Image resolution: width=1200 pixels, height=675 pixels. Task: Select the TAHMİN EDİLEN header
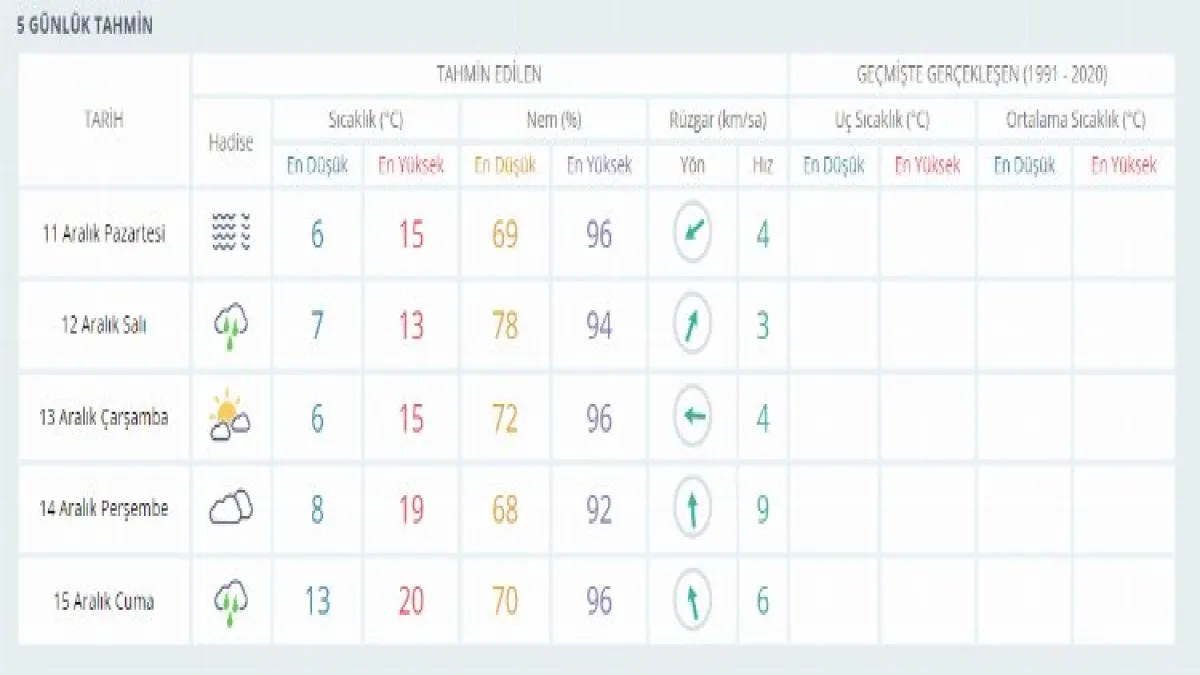click(x=490, y=74)
